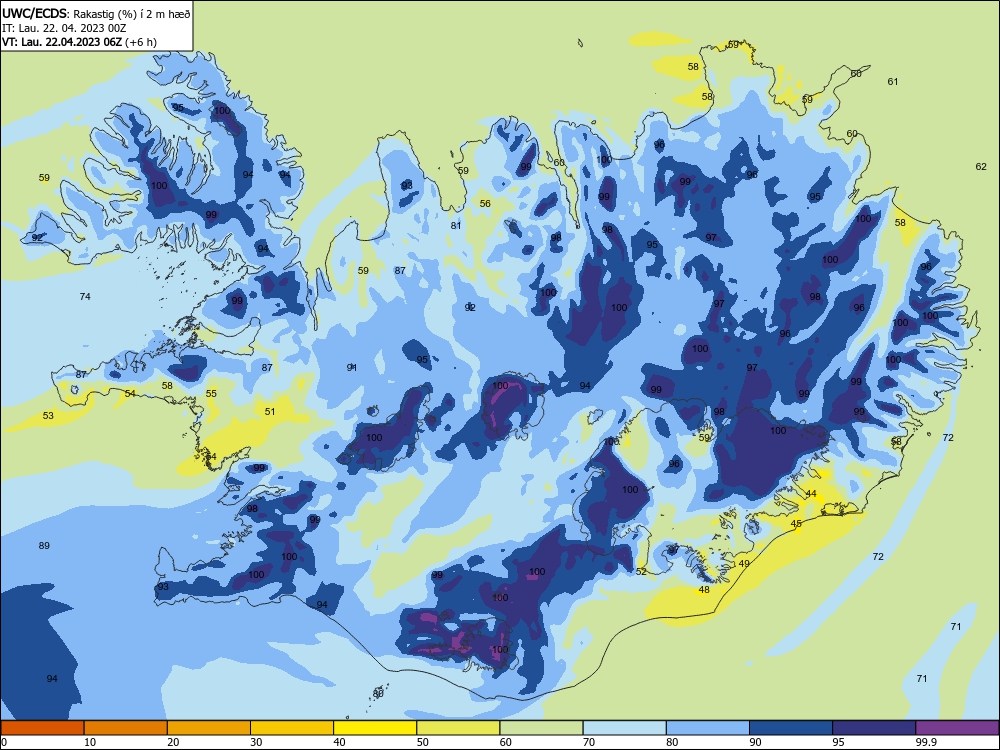This screenshot has height=750, width=1000.
Task: Select the bright yellow 40–50 legend swatch
Action: point(375,728)
